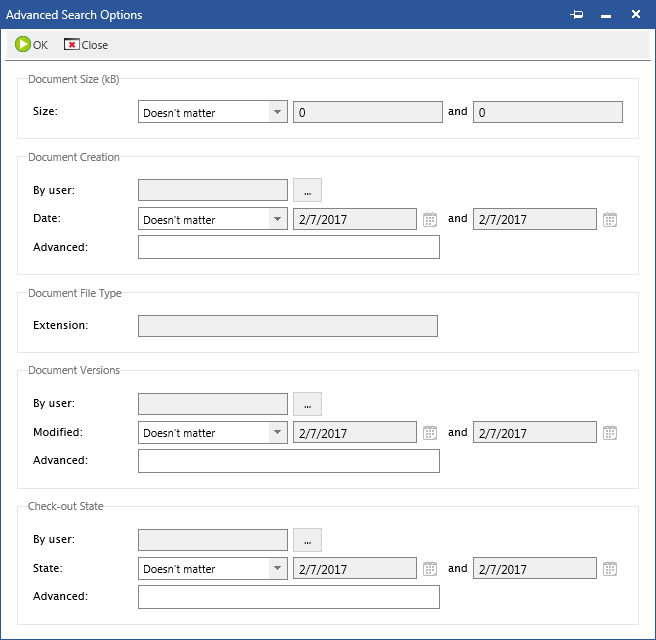Open the Document Versions end date calendar icon
The image size is (656, 640).
pyautogui.click(x=610, y=433)
